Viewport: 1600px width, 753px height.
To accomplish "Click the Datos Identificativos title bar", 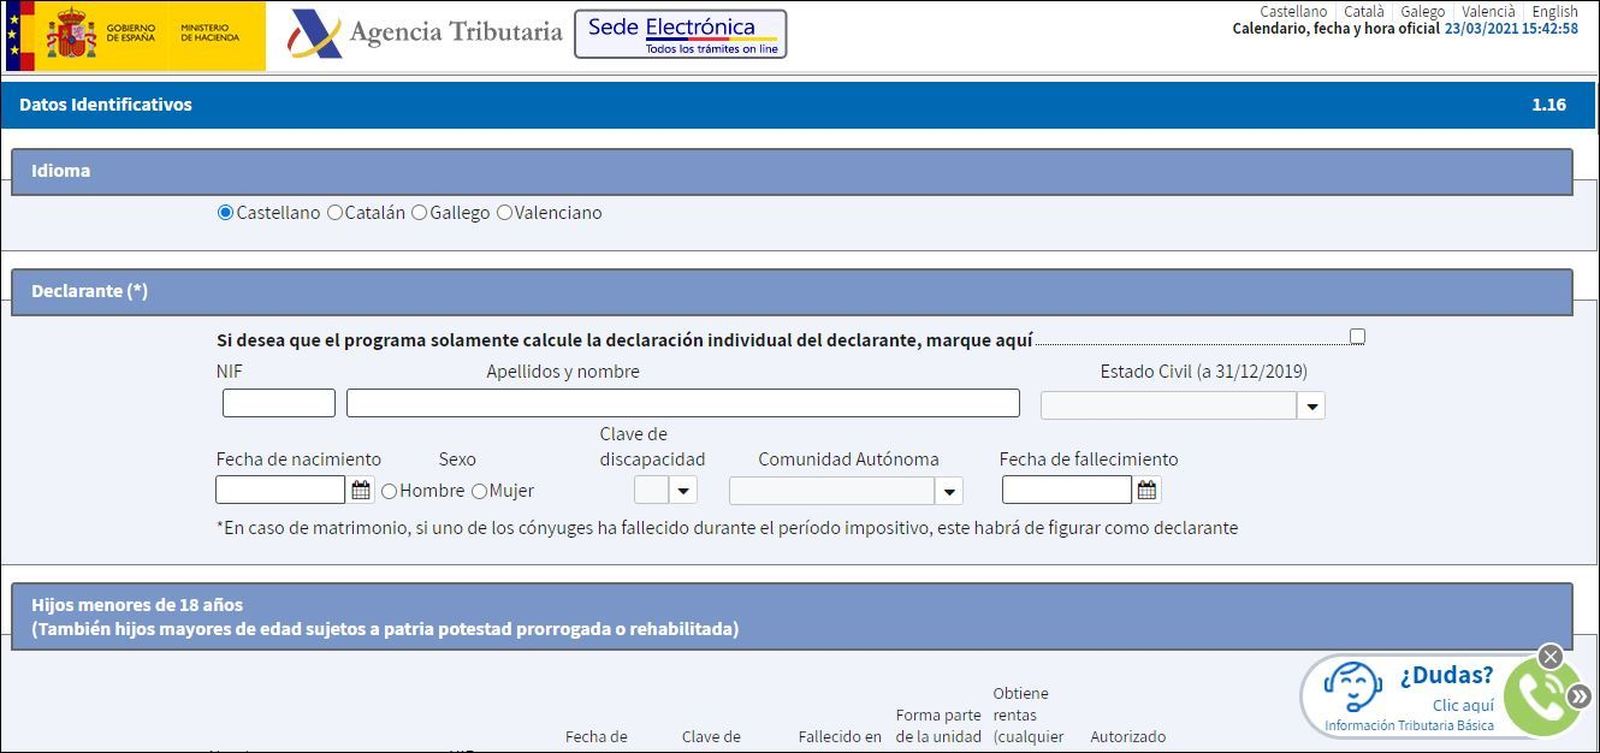I will 798,105.
